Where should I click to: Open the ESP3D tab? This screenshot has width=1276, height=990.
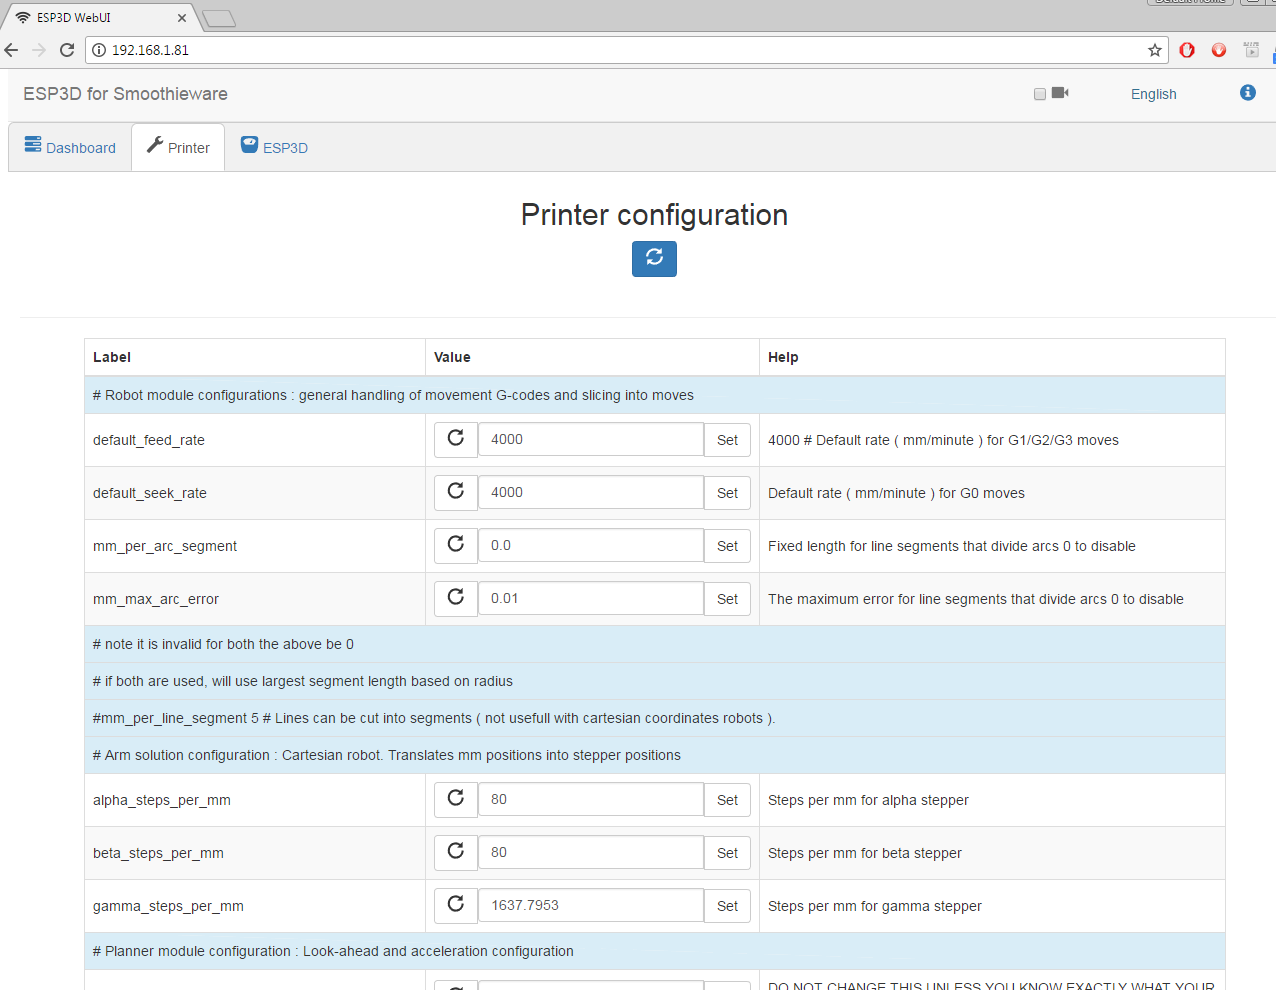coord(274,147)
